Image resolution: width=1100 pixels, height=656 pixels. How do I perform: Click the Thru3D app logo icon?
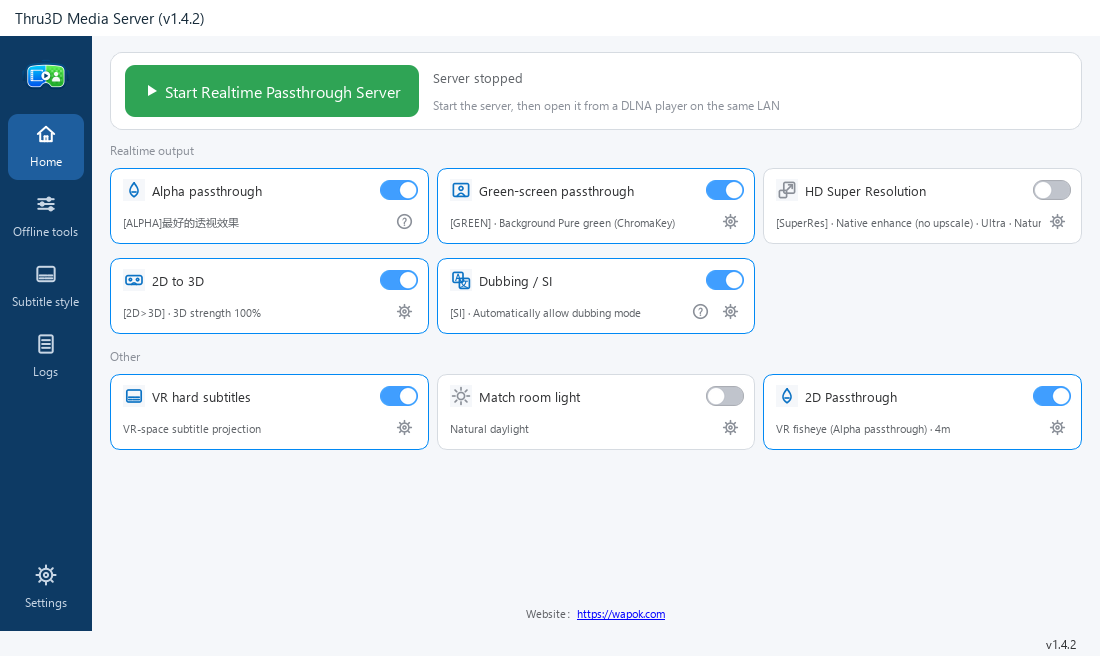tap(46, 76)
